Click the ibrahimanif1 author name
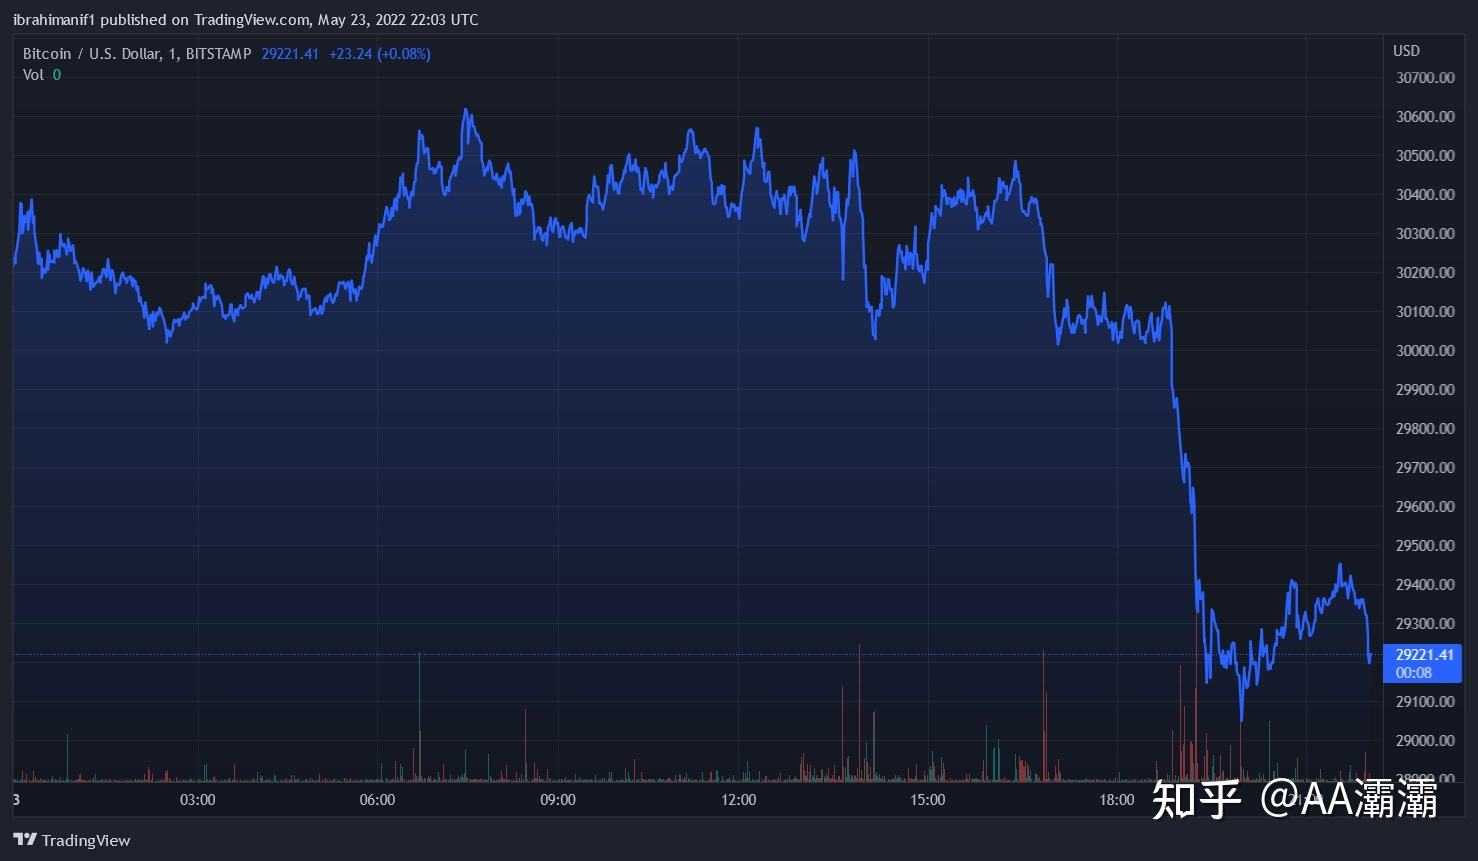Viewport: 1478px width, 861px height. pos(55,20)
